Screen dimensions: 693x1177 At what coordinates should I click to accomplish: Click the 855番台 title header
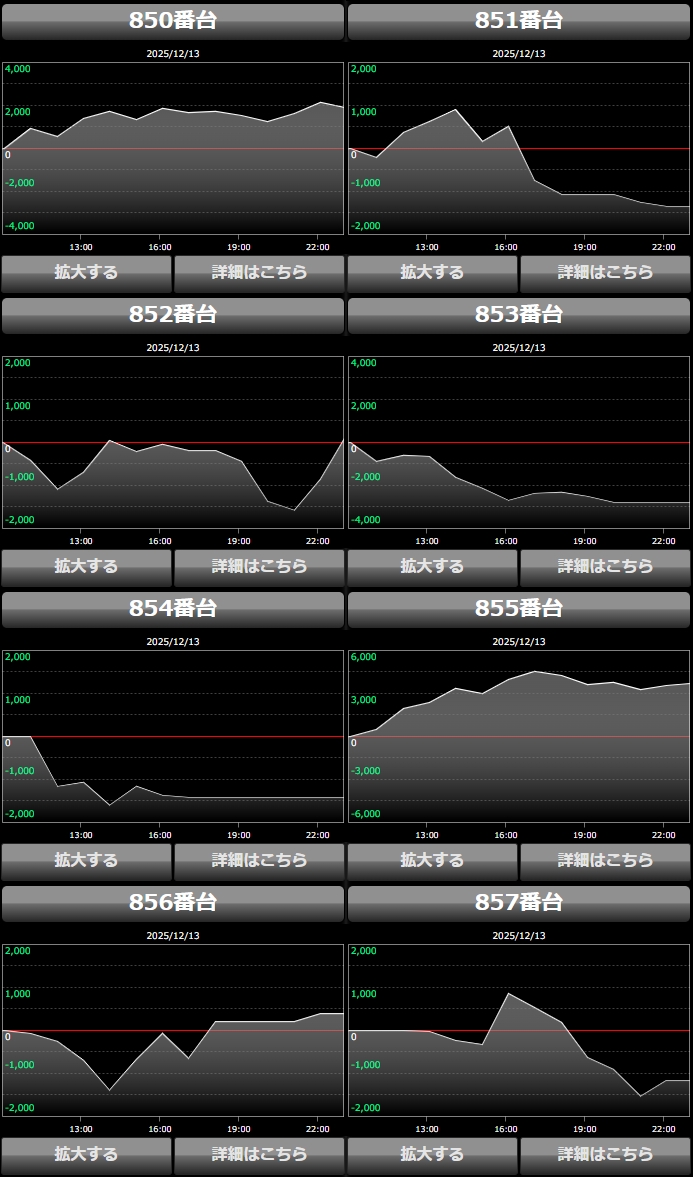click(x=519, y=609)
